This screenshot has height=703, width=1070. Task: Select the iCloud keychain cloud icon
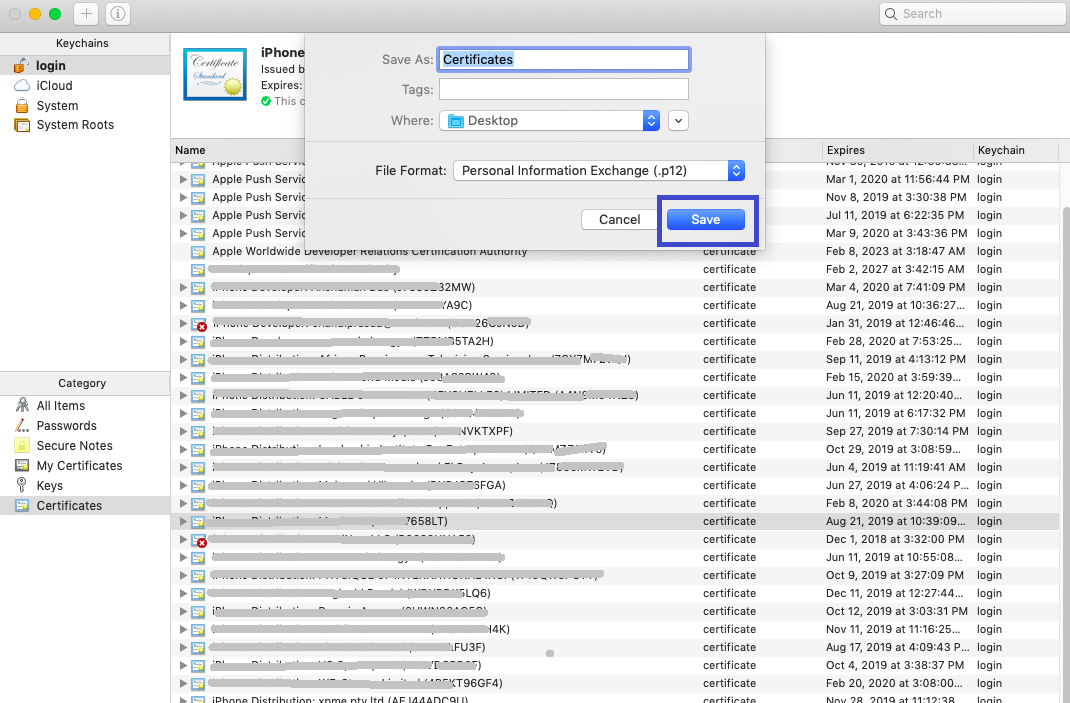(x=22, y=85)
